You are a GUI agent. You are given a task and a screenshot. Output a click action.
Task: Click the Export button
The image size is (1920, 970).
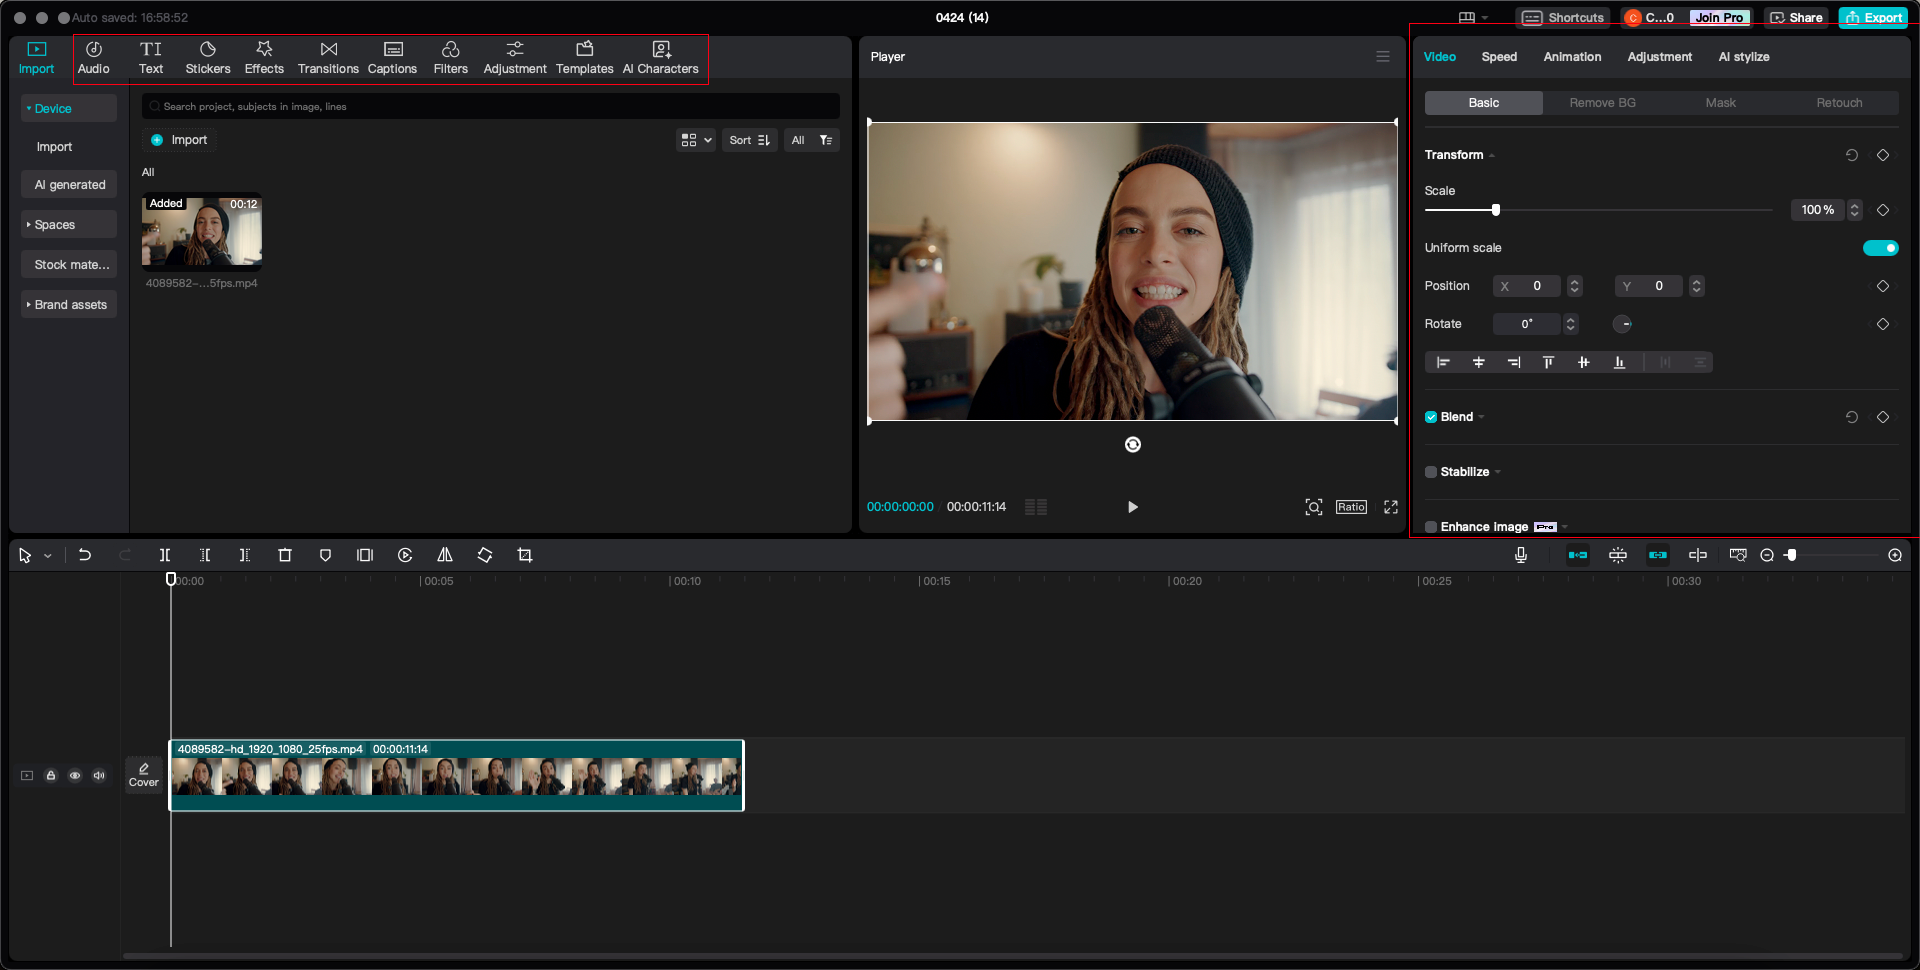point(1872,17)
